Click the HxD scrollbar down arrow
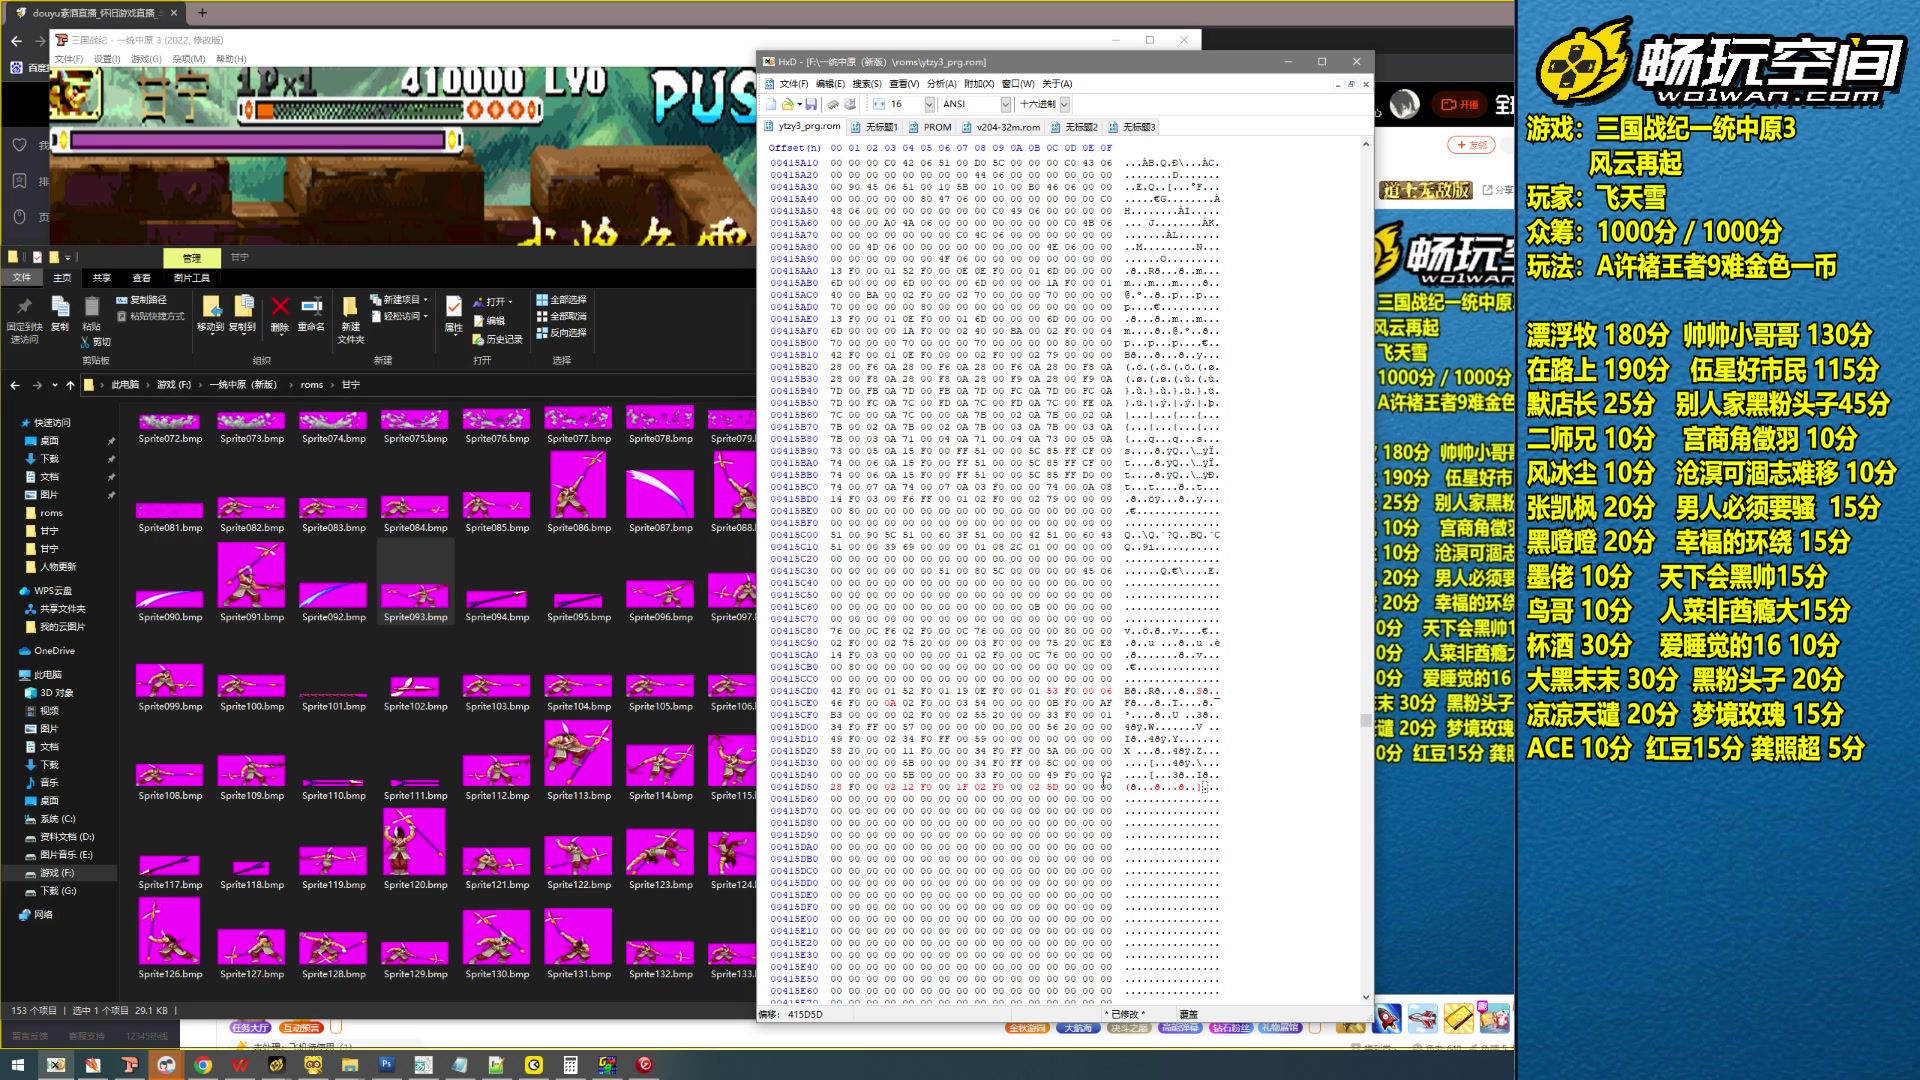The width and height of the screenshot is (1920, 1080). [x=1366, y=997]
